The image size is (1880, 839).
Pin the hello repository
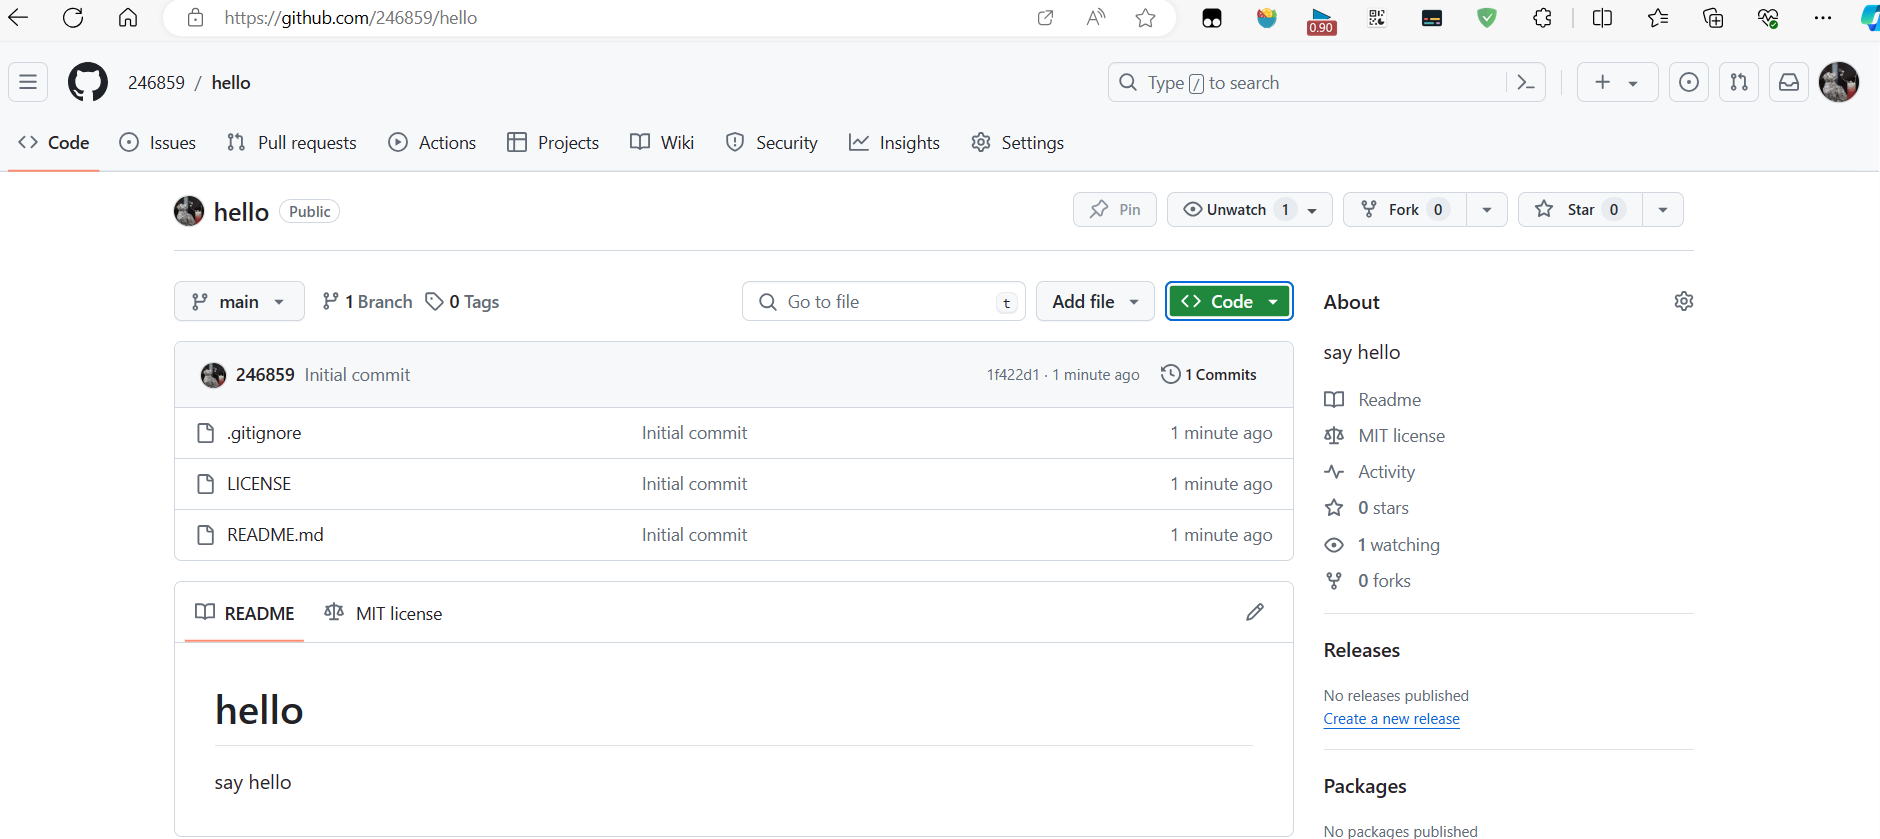[1115, 209]
